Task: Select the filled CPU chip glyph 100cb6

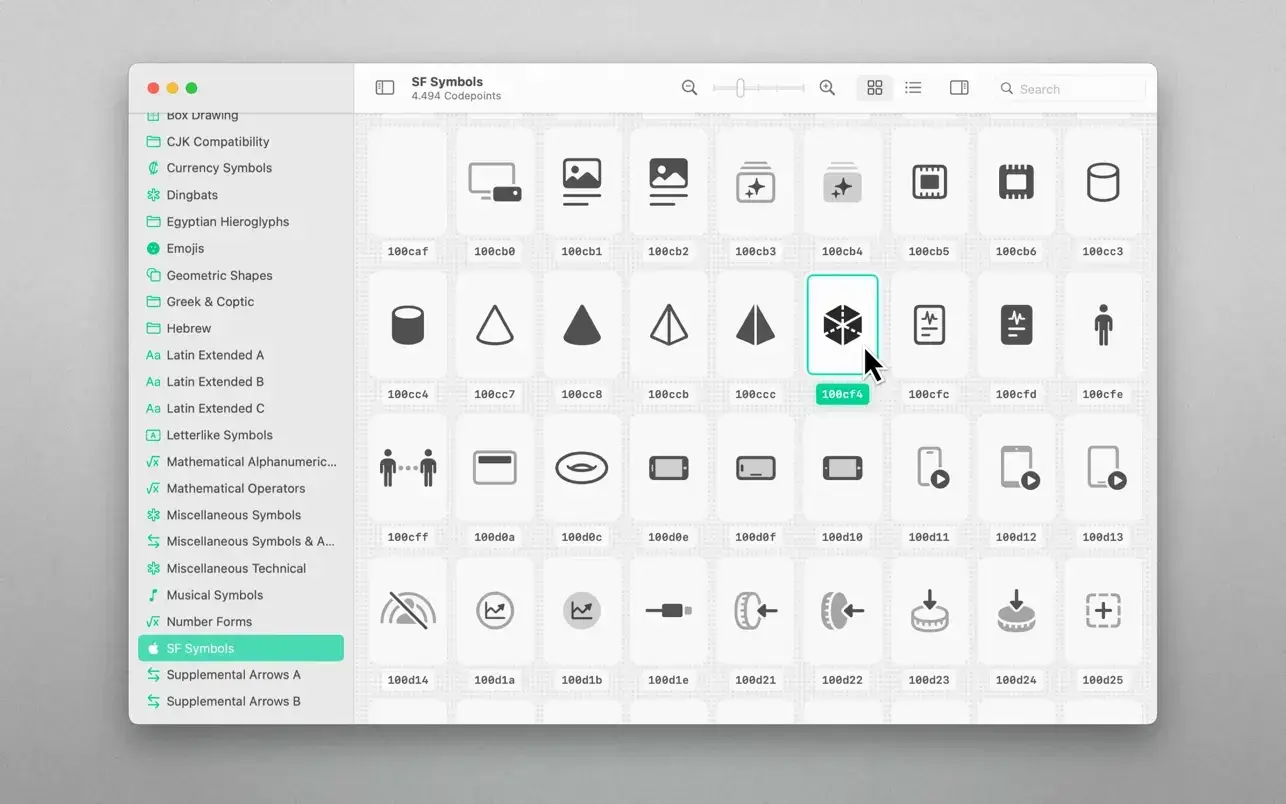Action: click(1015, 183)
